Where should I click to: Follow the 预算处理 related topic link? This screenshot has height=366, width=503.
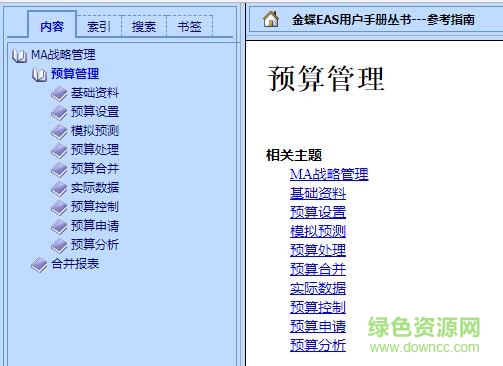318,250
